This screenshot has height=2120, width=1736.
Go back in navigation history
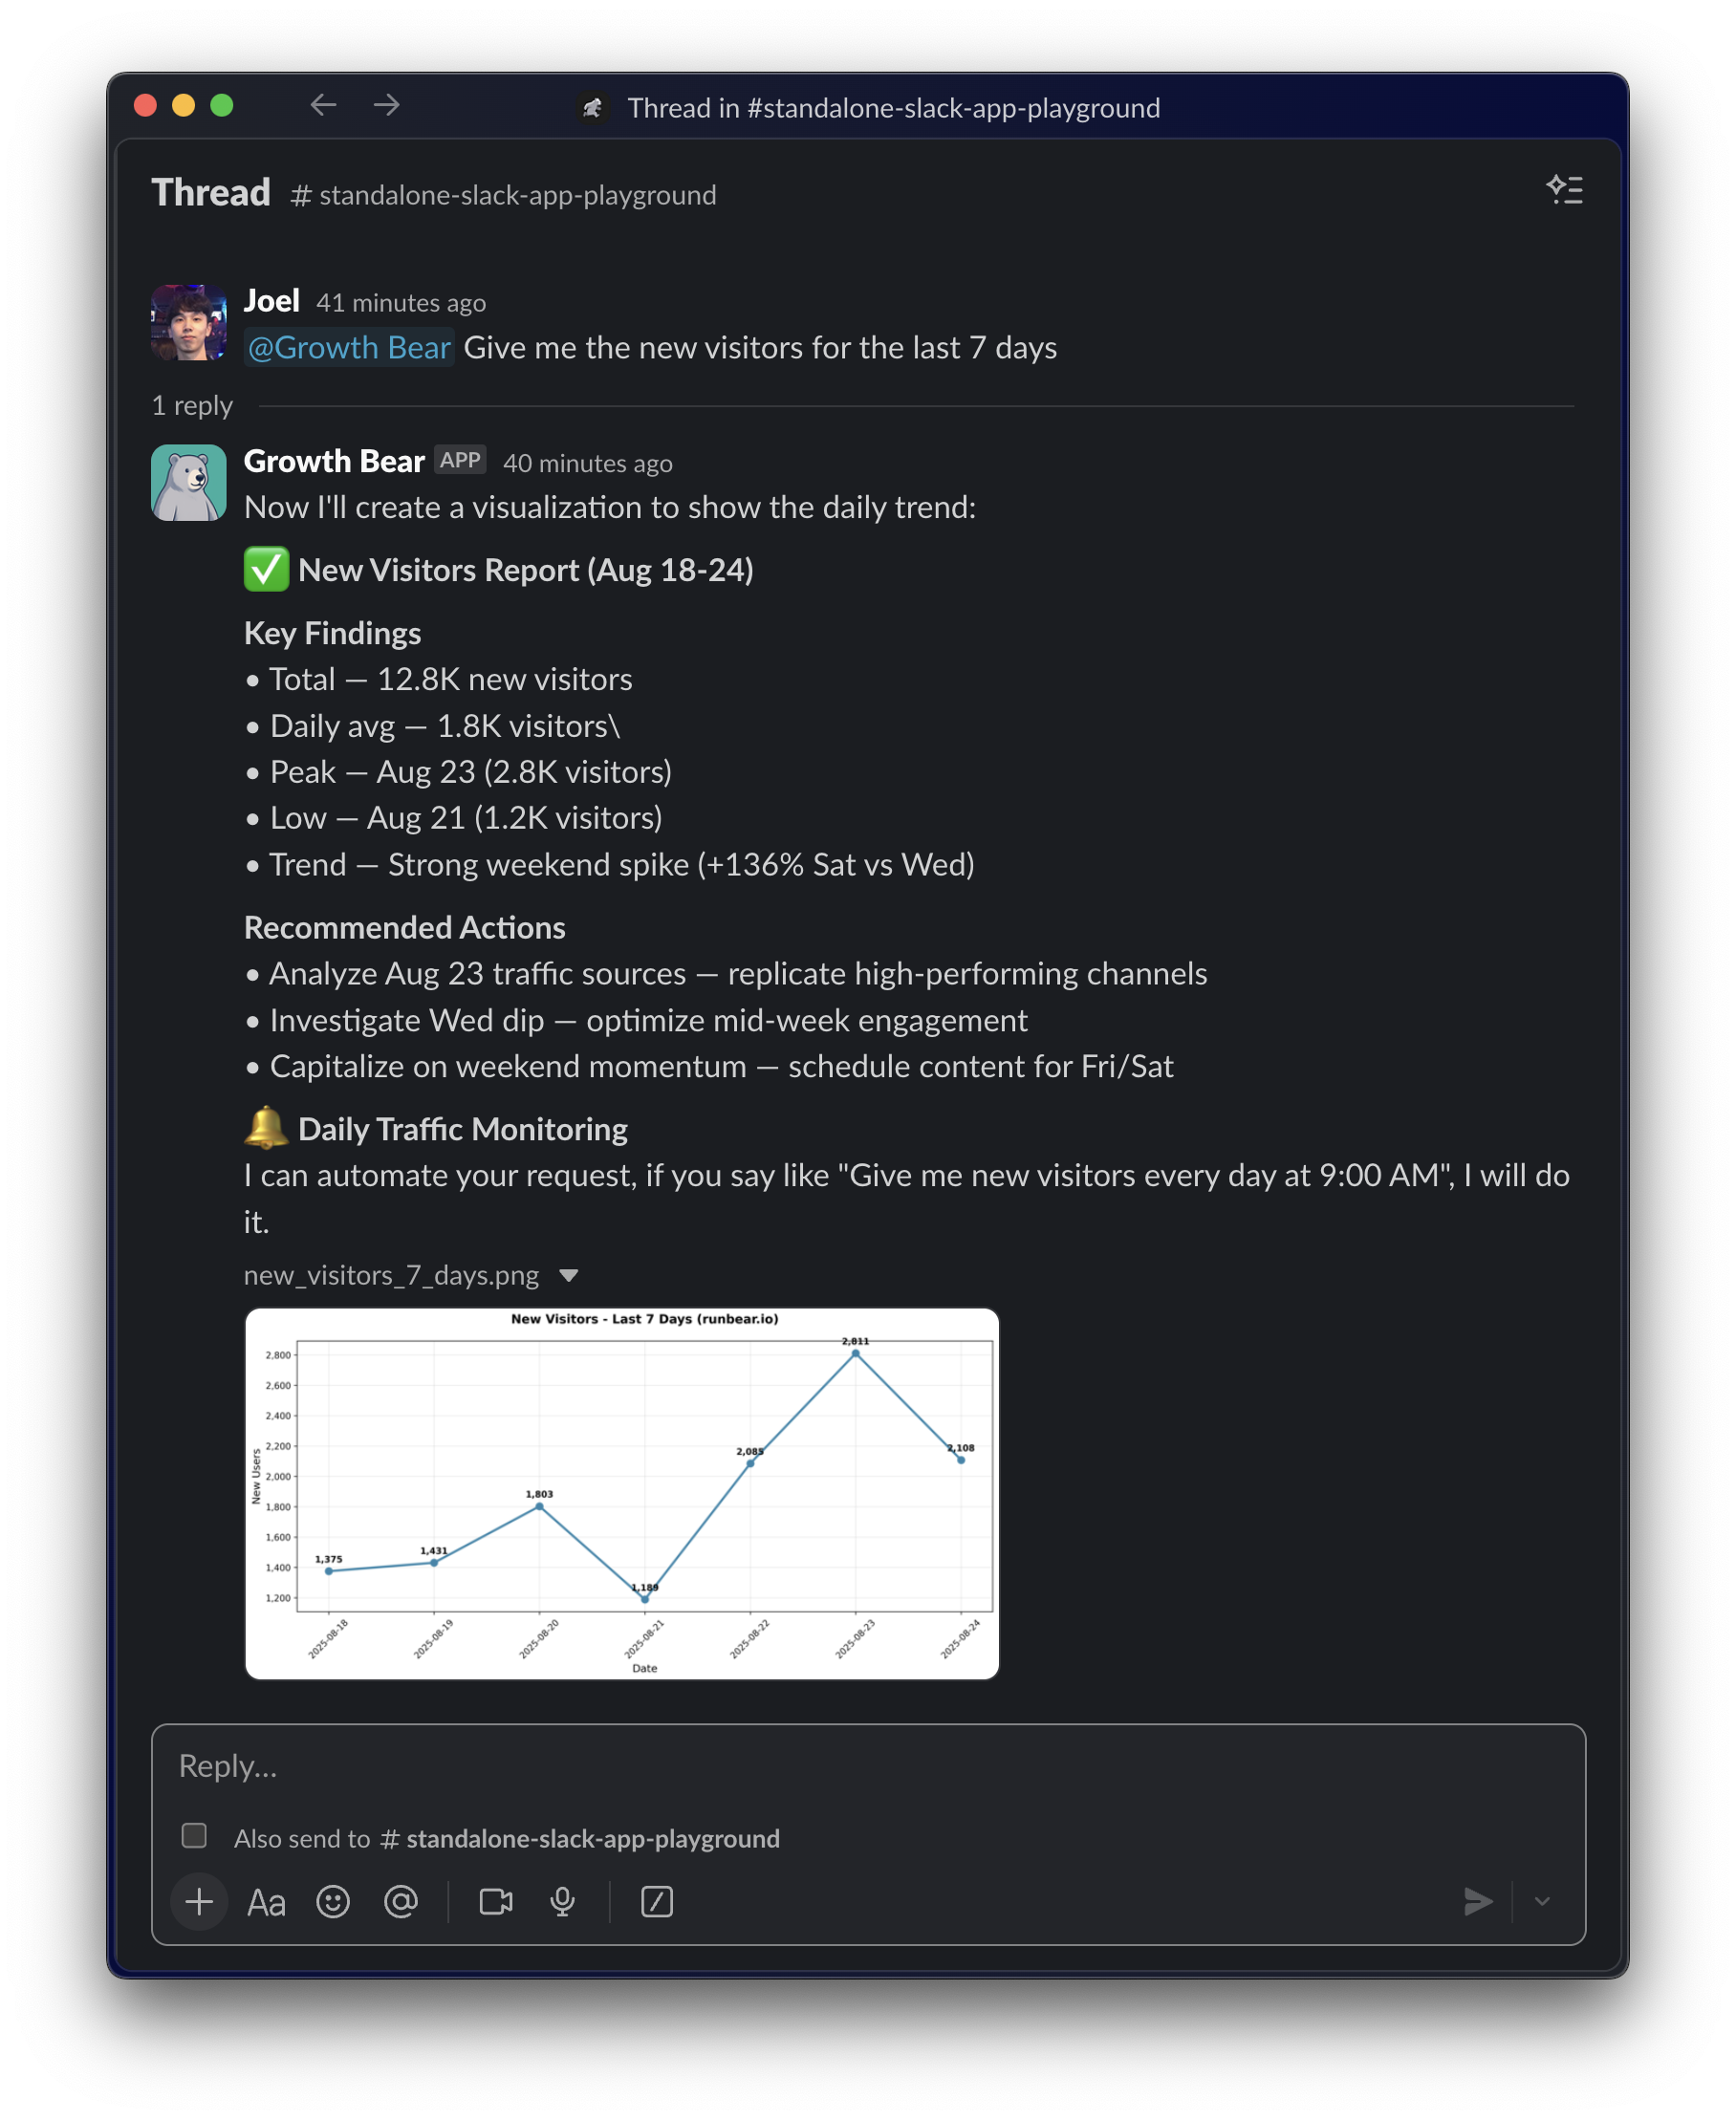click(323, 105)
